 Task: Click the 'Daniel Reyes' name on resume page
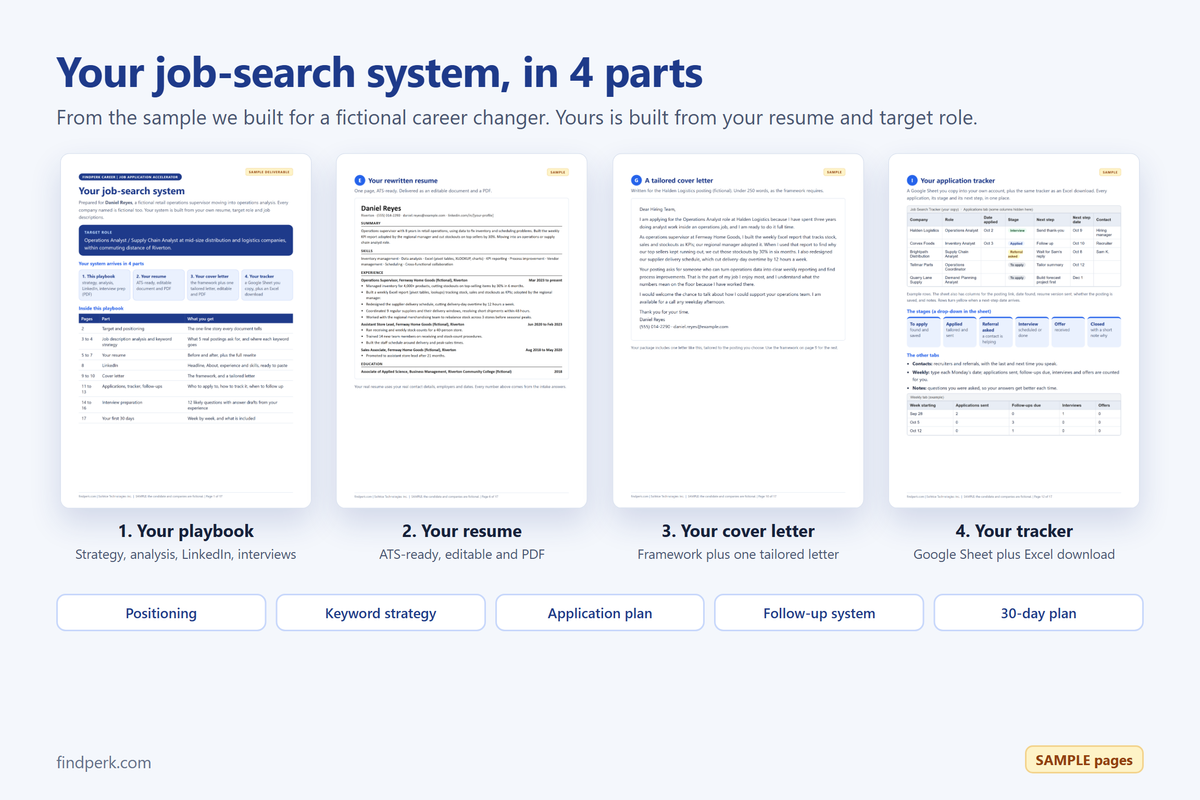tap(380, 208)
